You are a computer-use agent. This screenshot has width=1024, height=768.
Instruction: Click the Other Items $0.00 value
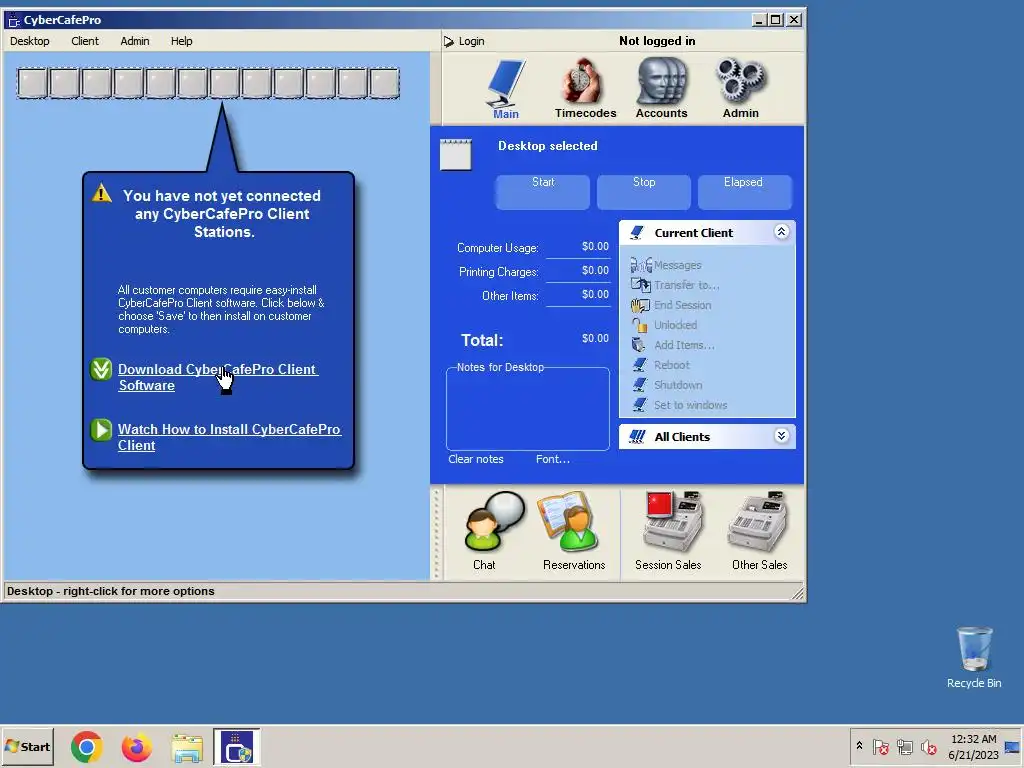(x=595, y=295)
